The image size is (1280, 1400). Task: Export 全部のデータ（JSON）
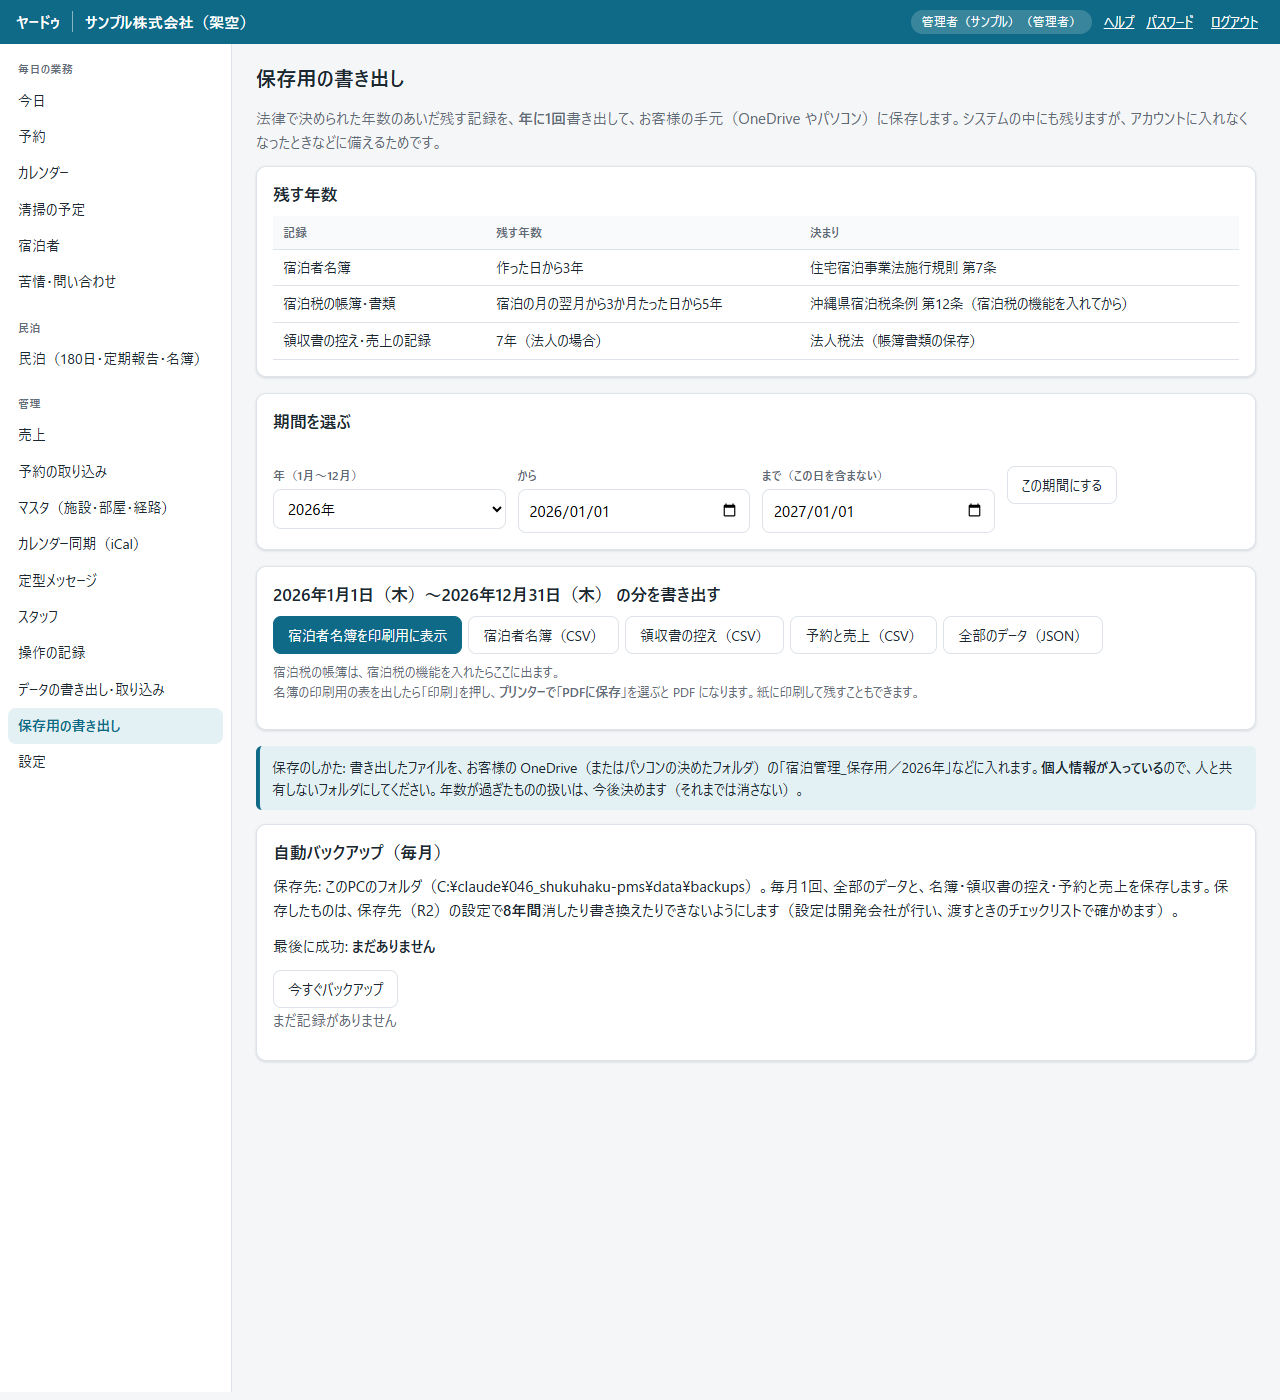1022,635
